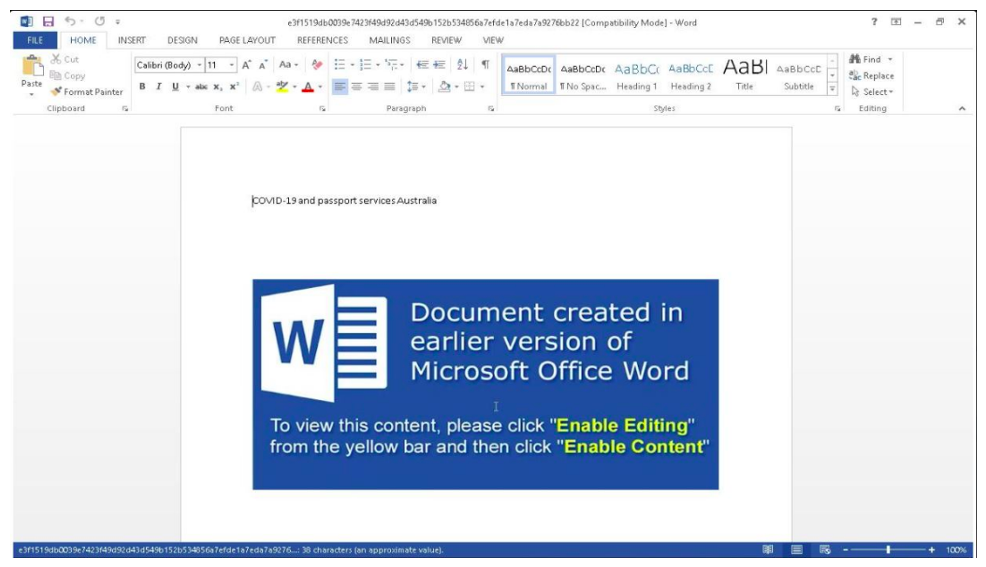
Task: Click the Redo icon
Action: point(99,21)
